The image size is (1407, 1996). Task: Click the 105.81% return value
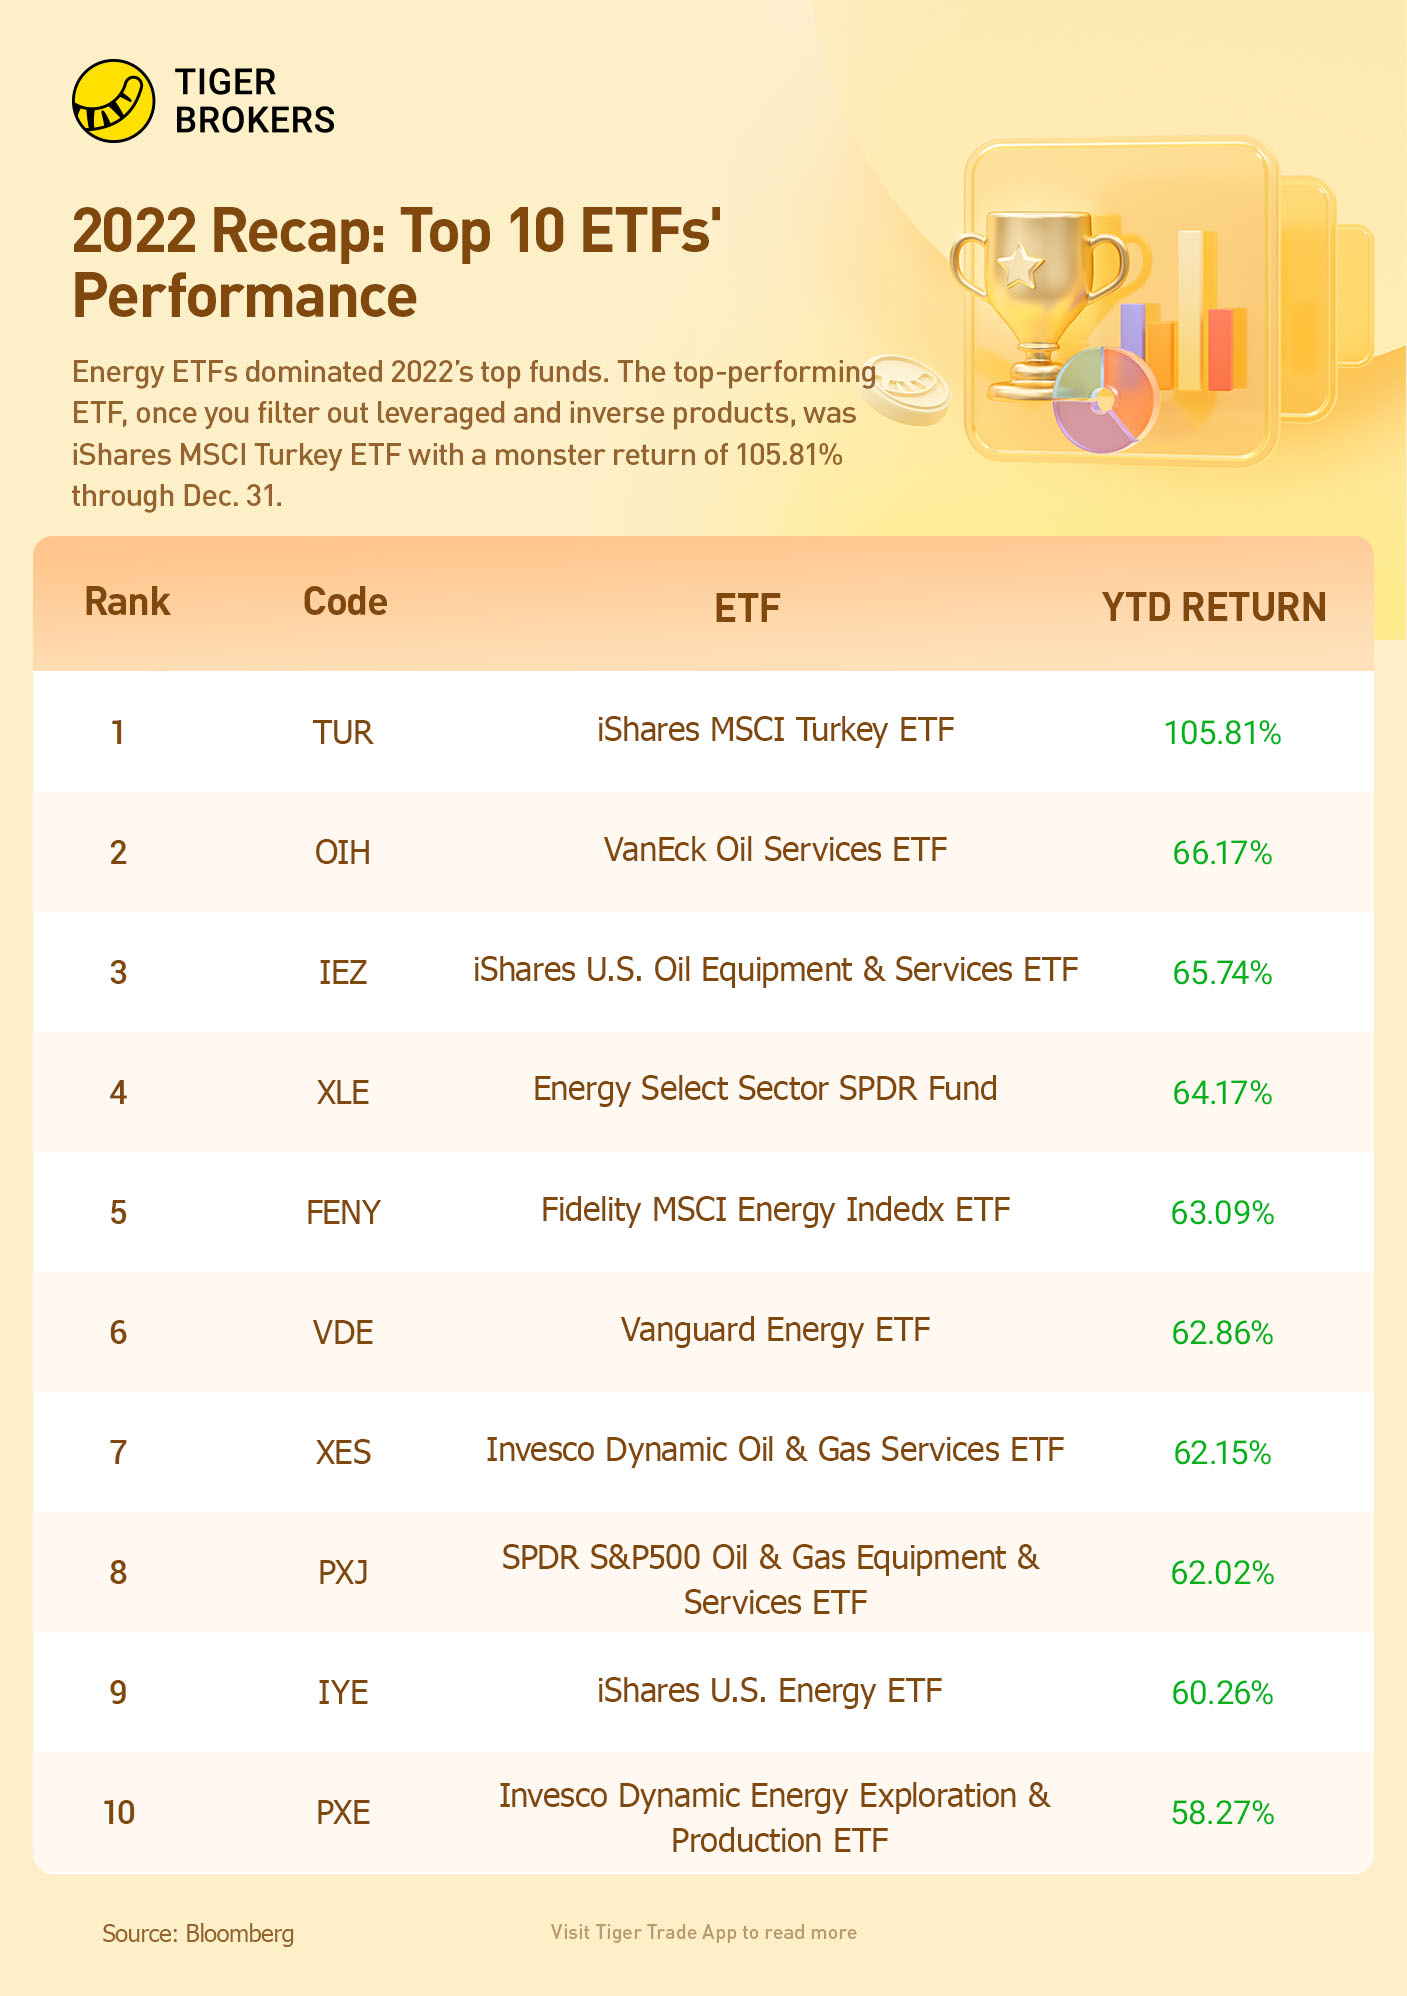tap(1222, 733)
